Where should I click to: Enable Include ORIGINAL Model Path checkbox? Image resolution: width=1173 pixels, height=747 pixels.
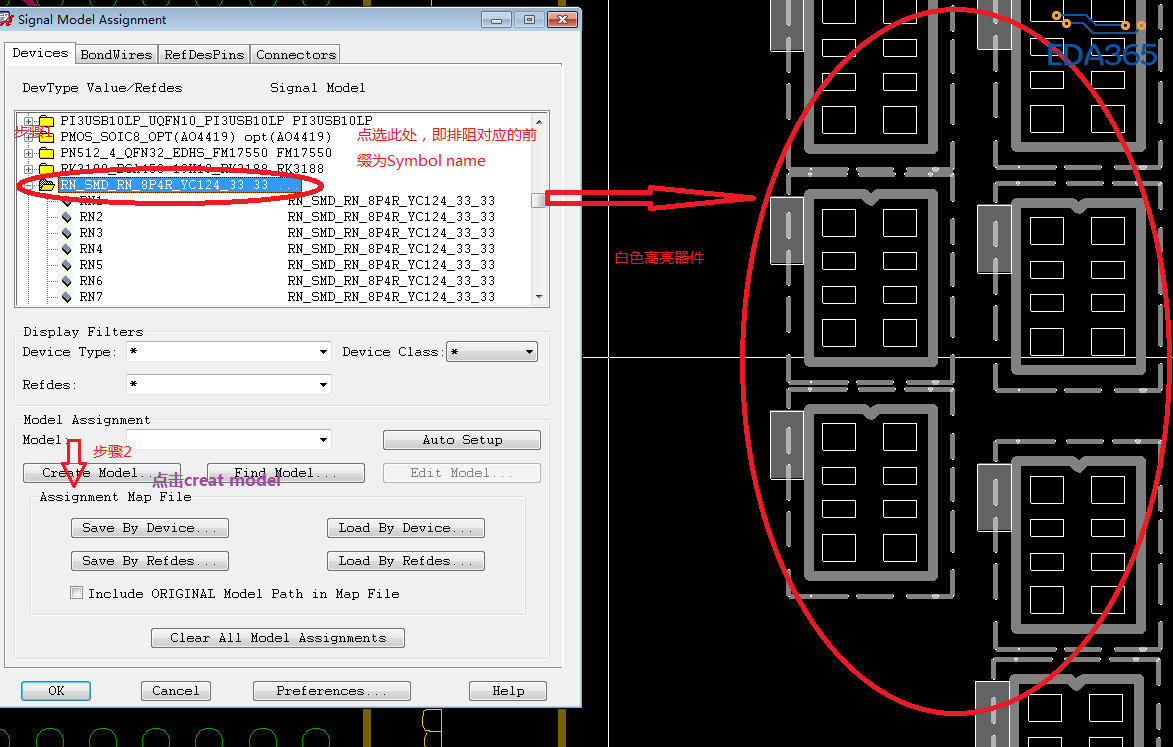(77, 593)
